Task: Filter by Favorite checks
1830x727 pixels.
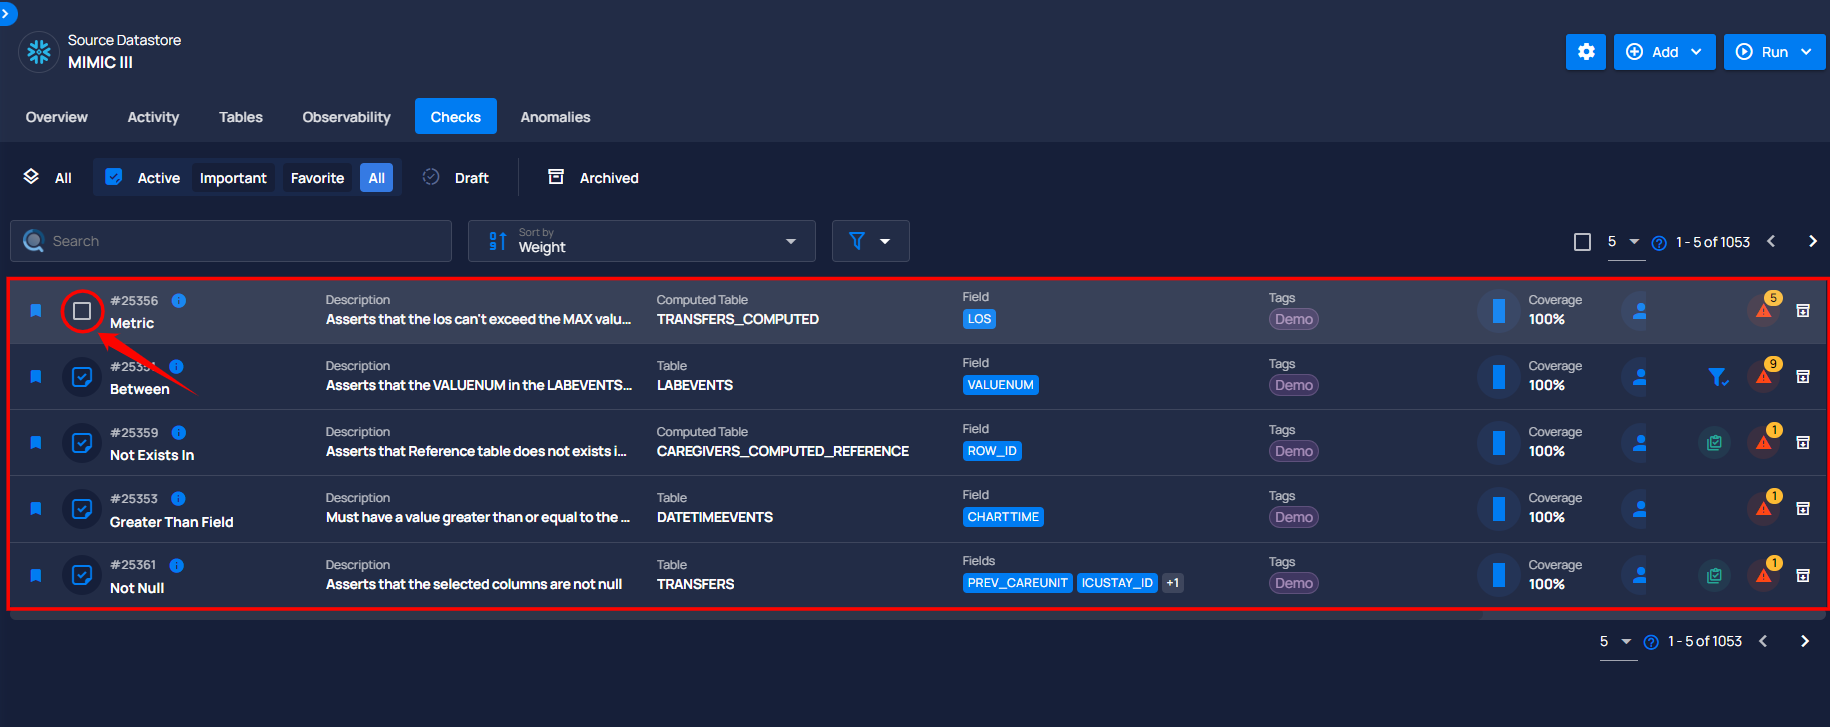Action: (317, 178)
